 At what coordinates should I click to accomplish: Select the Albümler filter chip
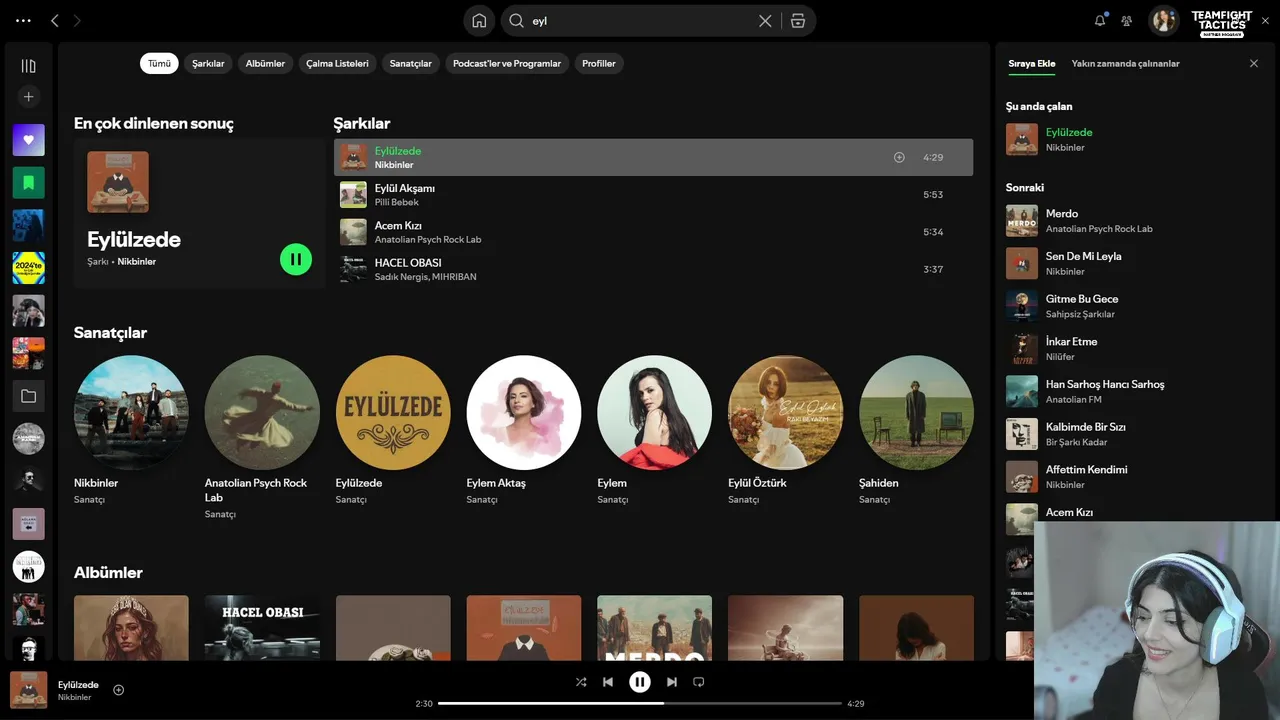[x=265, y=63]
